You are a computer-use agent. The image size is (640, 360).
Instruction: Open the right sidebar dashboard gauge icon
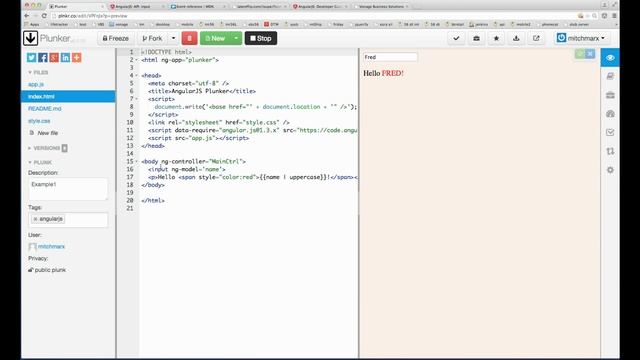tap(610, 114)
